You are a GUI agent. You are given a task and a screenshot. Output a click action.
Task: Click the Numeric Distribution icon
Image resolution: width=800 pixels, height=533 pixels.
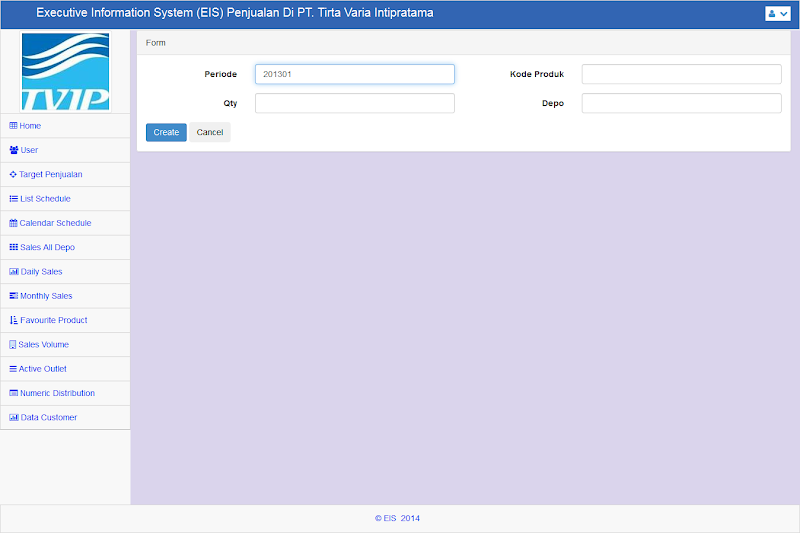[x=13, y=393]
